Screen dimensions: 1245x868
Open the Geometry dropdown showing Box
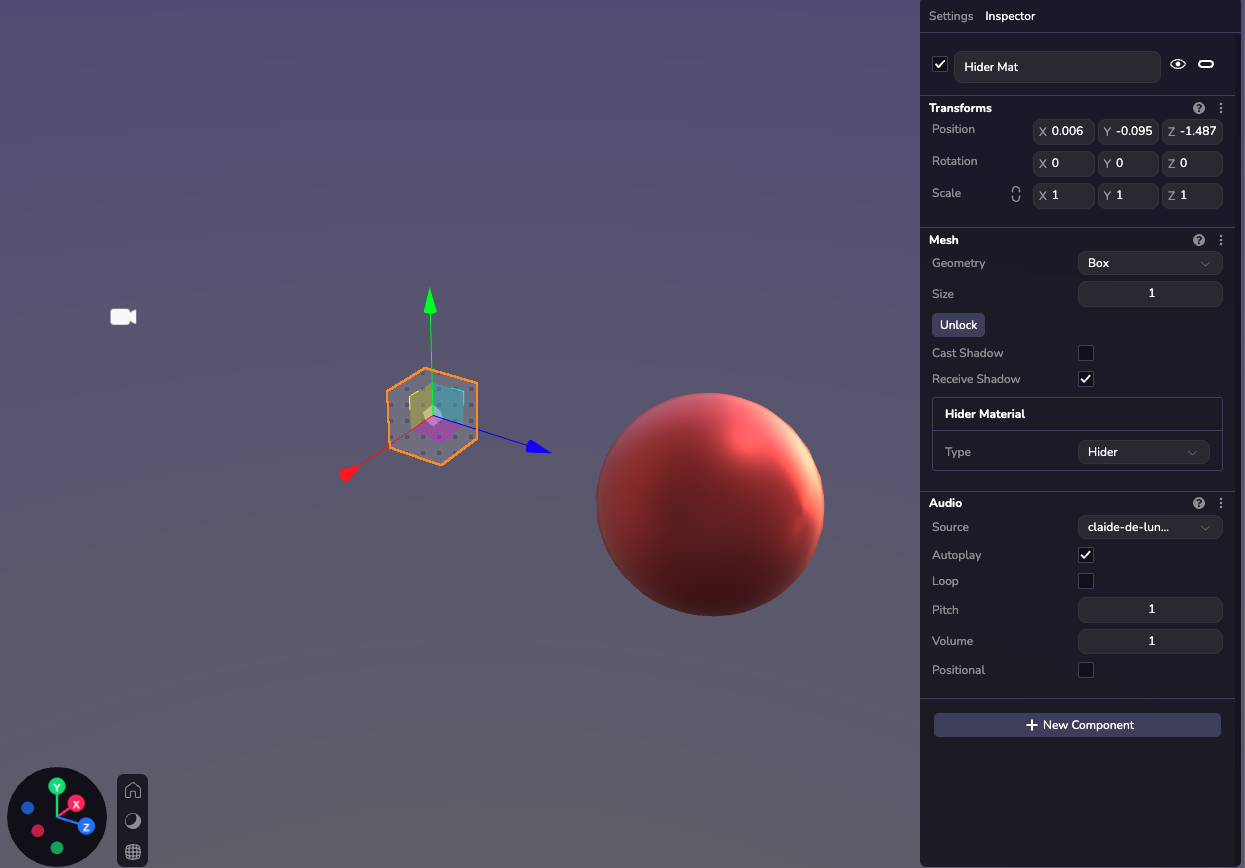click(1149, 263)
